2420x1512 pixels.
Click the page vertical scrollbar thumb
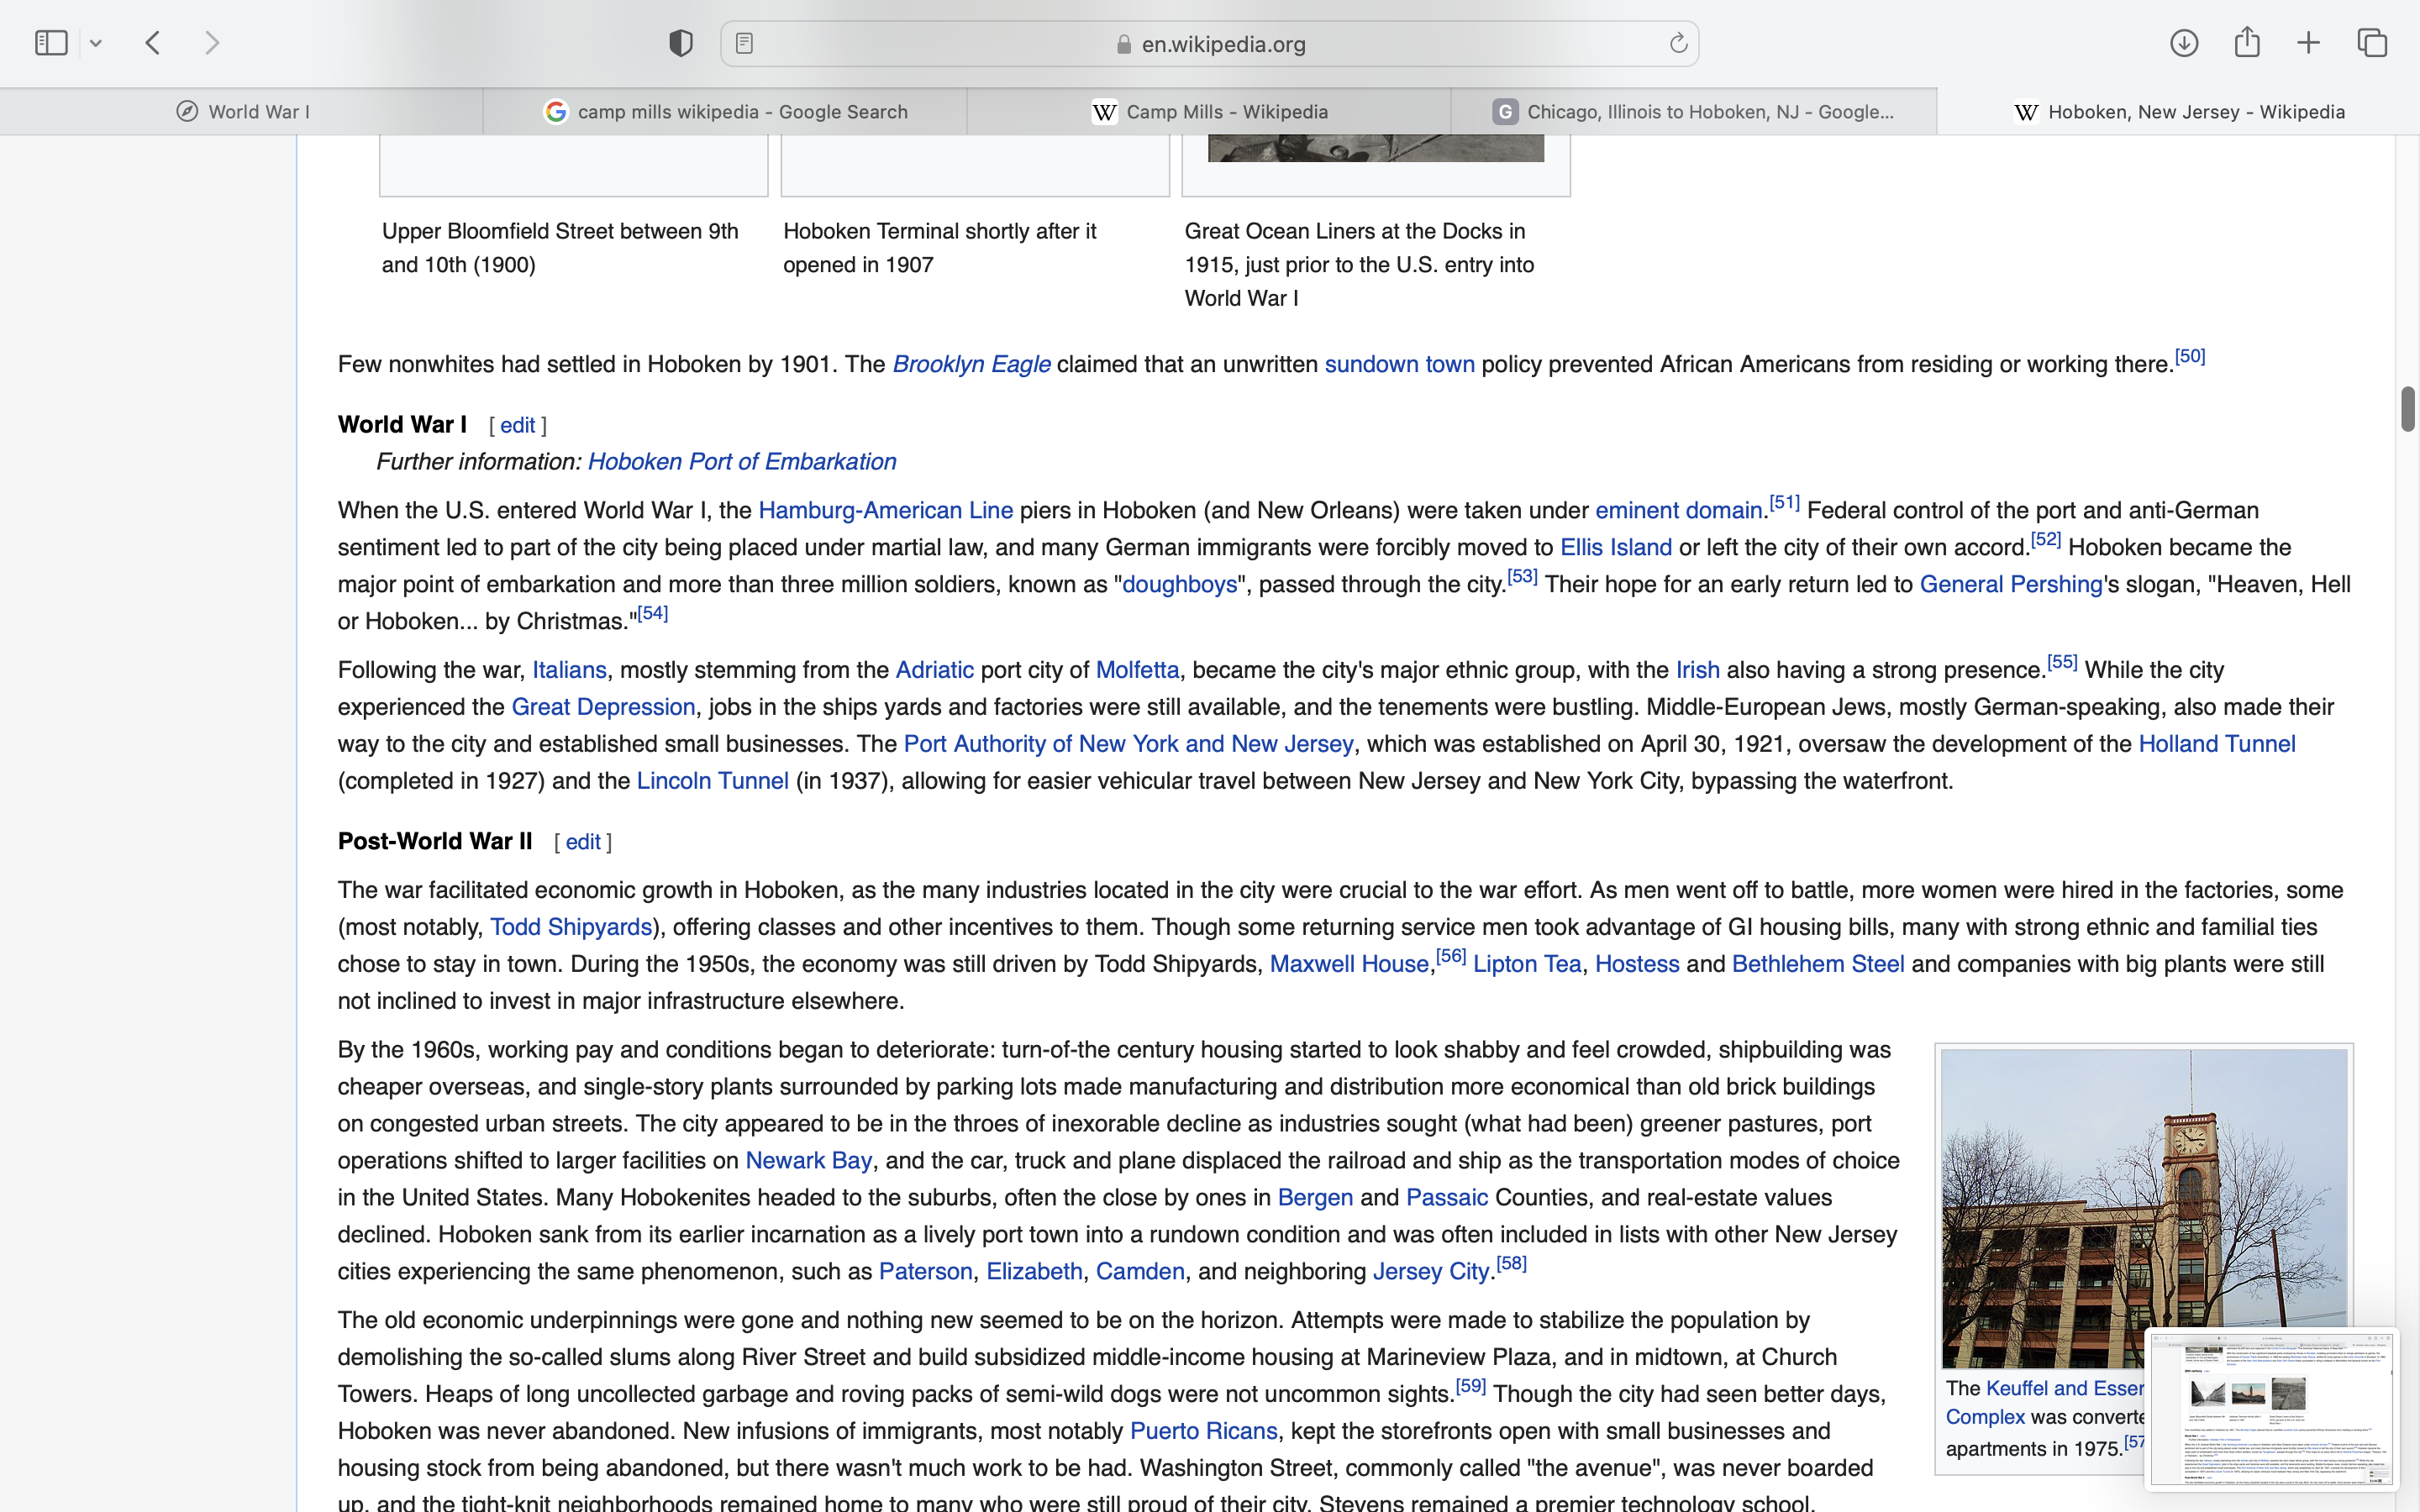coord(2407,409)
